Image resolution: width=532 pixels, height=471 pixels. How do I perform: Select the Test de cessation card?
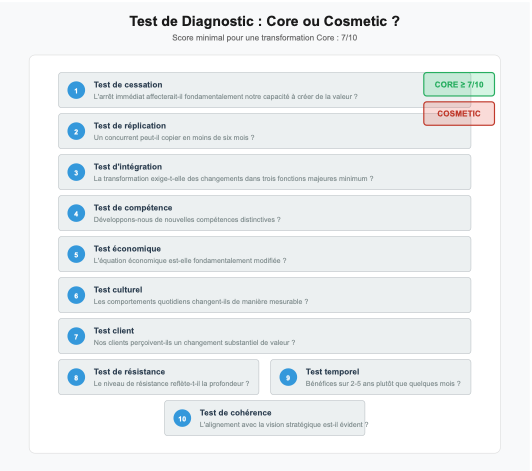tap(264, 90)
